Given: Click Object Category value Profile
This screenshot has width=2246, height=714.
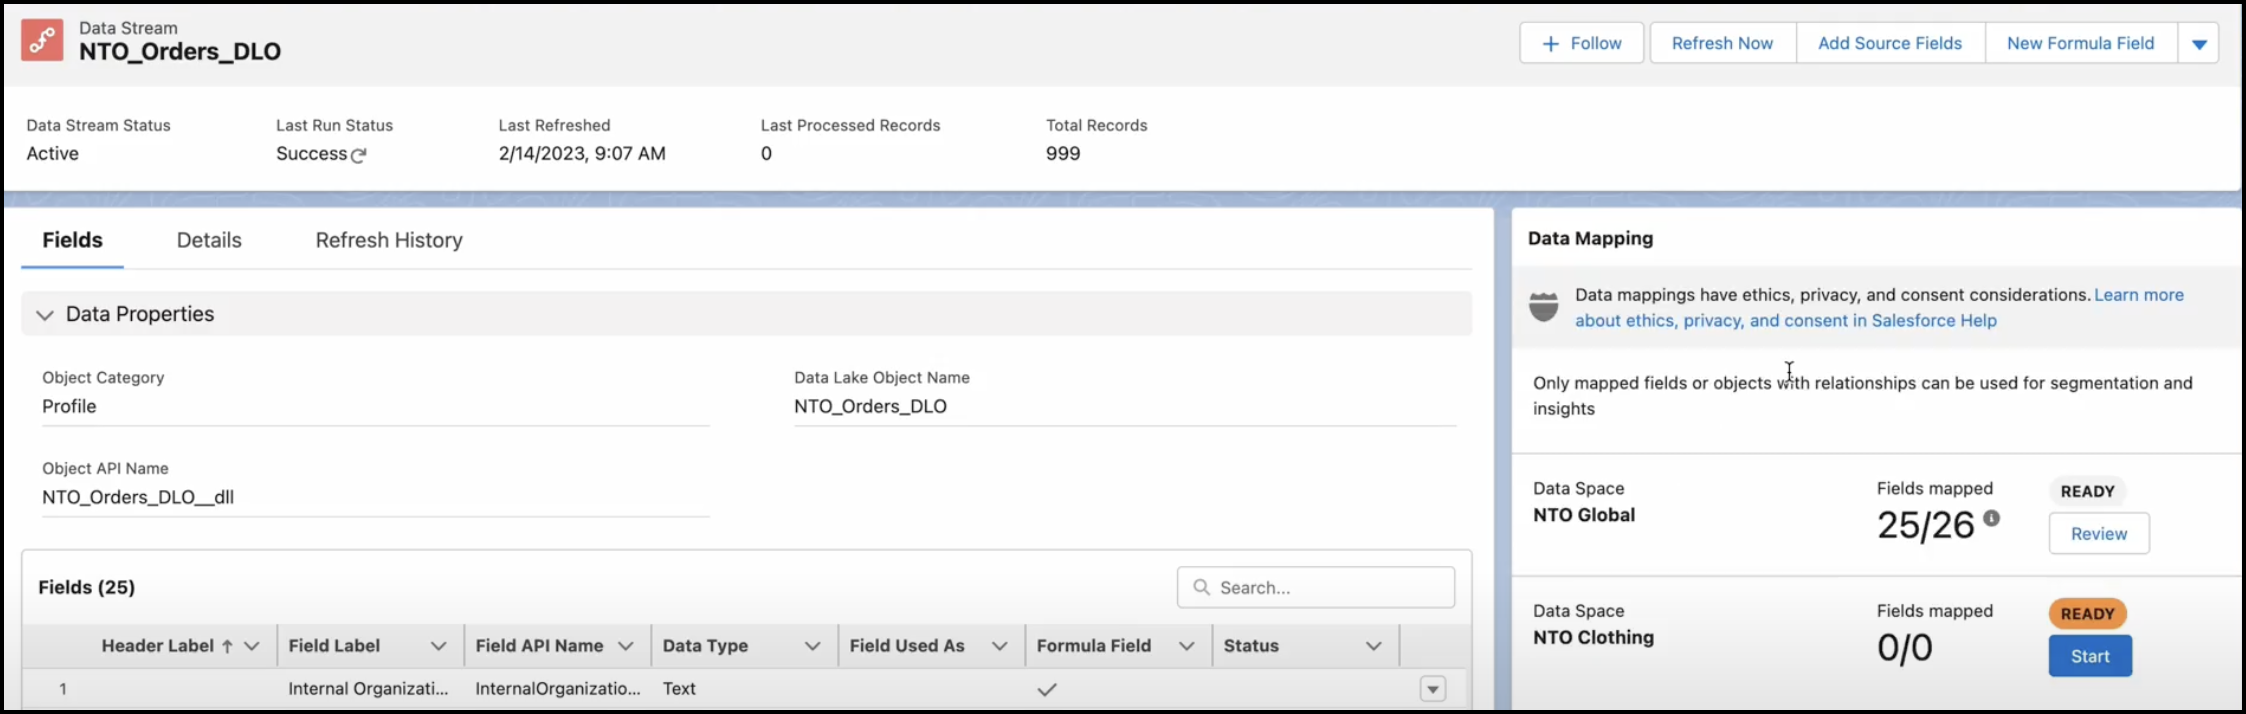Looking at the screenshot, I should [x=69, y=407].
